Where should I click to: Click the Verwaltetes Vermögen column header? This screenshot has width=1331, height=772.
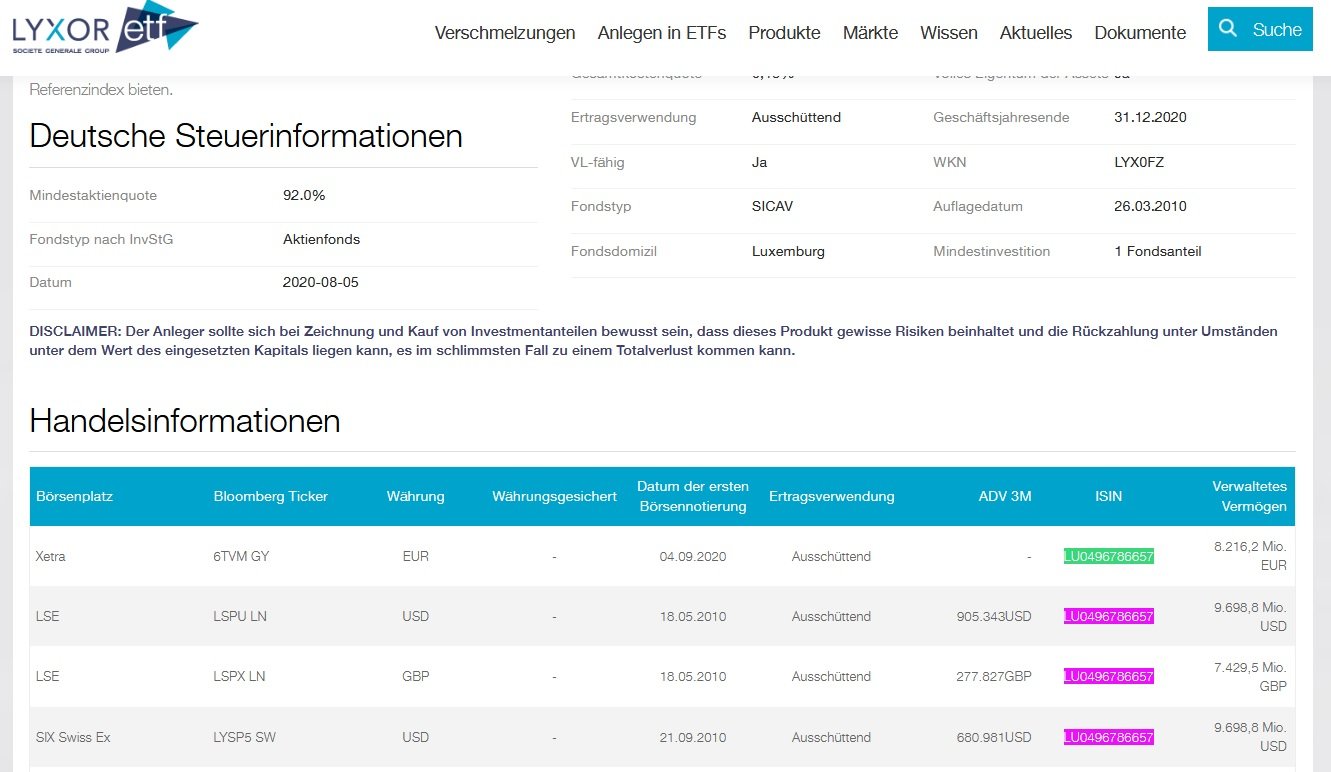[x=1249, y=496]
